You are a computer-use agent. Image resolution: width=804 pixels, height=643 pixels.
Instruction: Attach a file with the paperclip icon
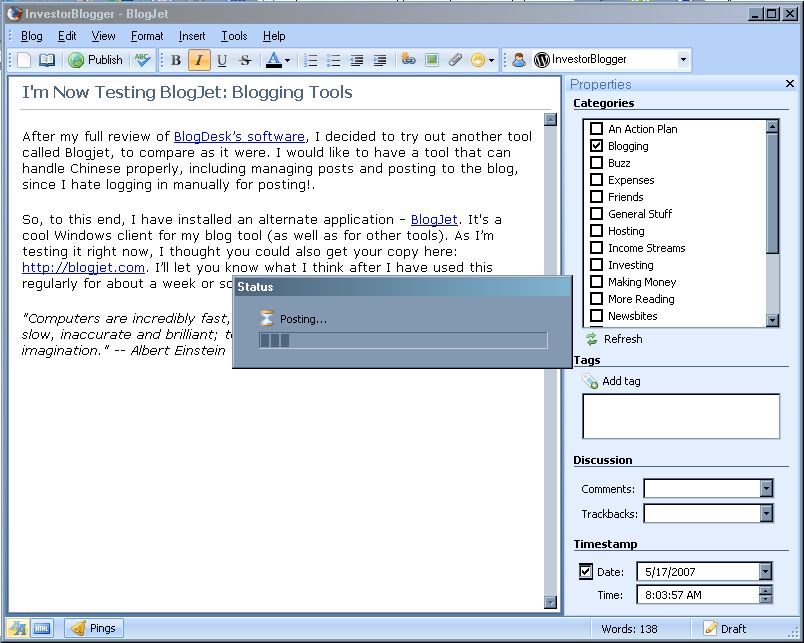tap(455, 60)
